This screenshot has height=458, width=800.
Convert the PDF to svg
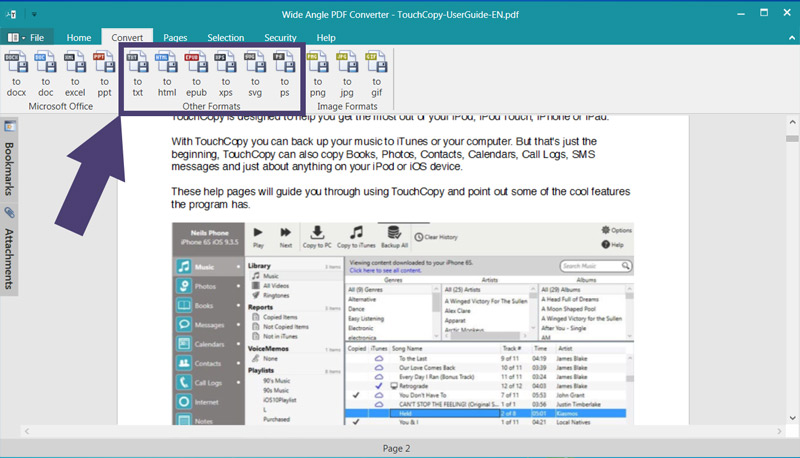(x=255, y=74)
